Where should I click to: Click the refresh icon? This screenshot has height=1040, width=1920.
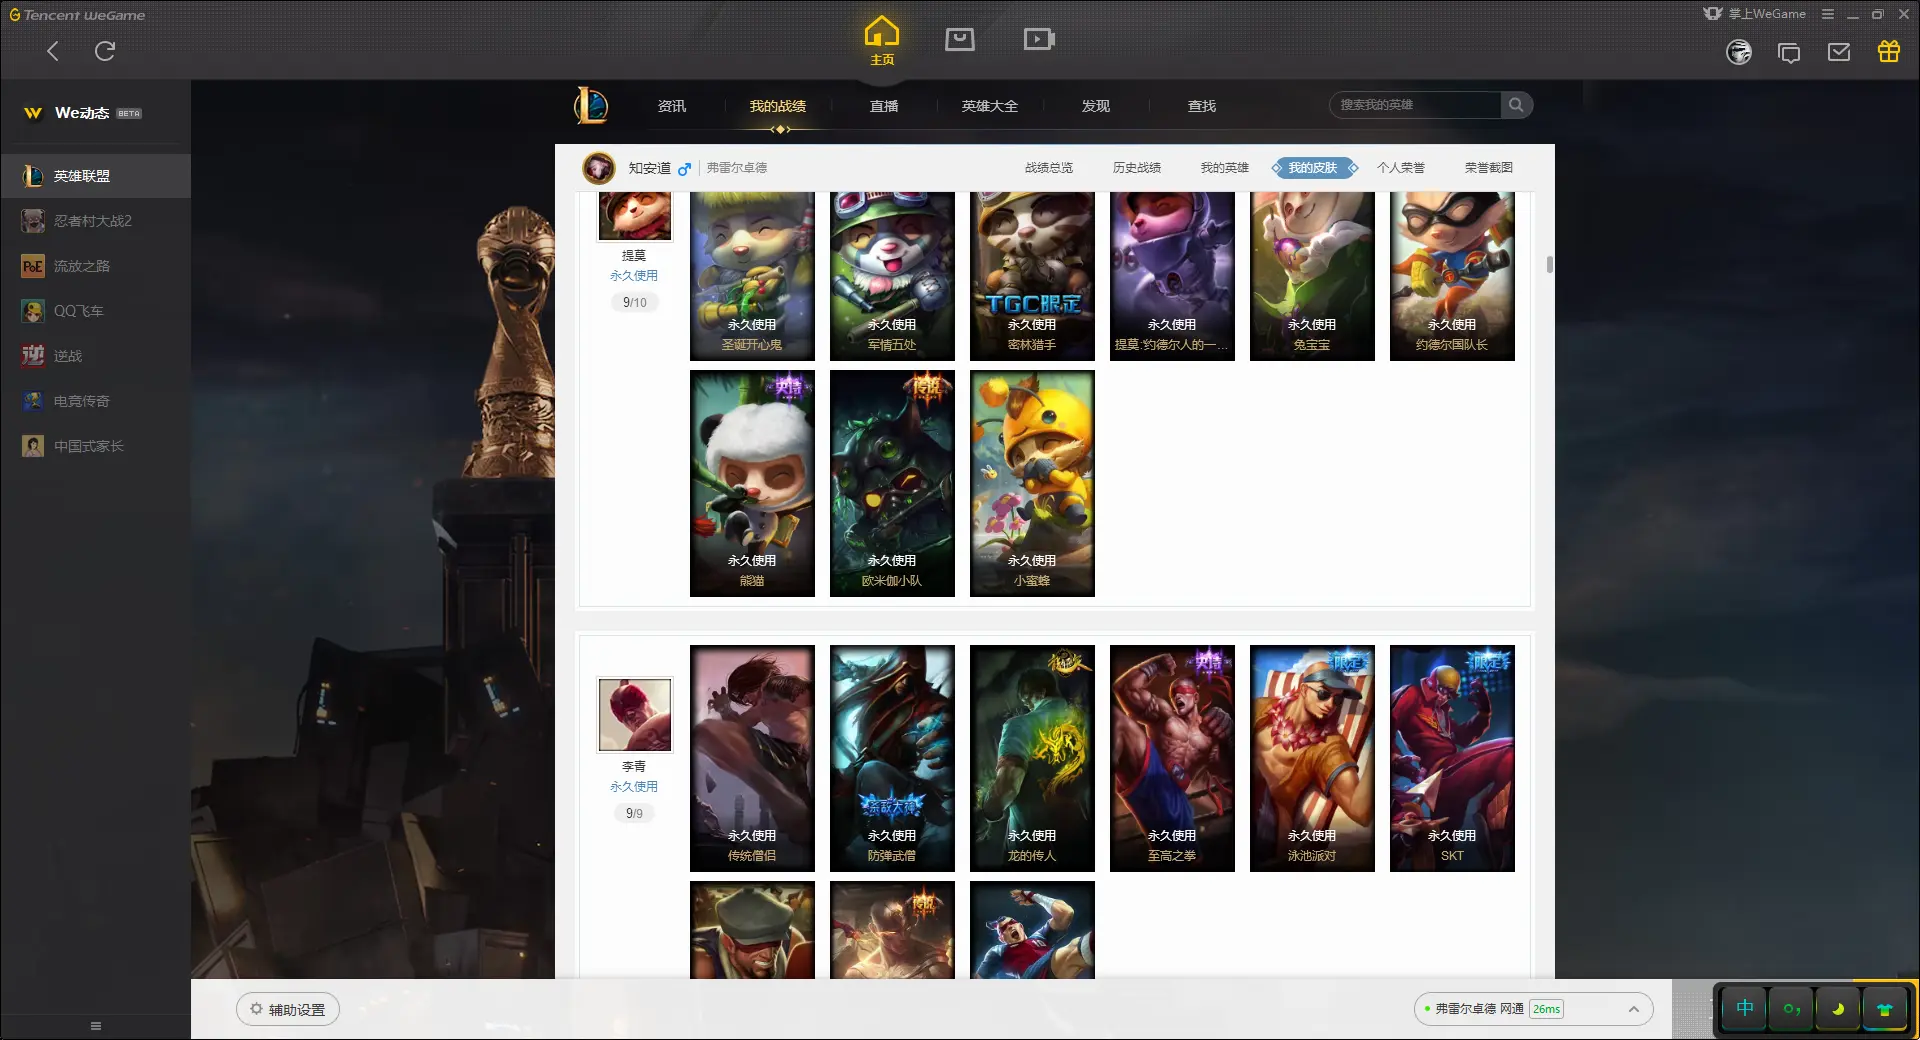(x=105, y=51)
